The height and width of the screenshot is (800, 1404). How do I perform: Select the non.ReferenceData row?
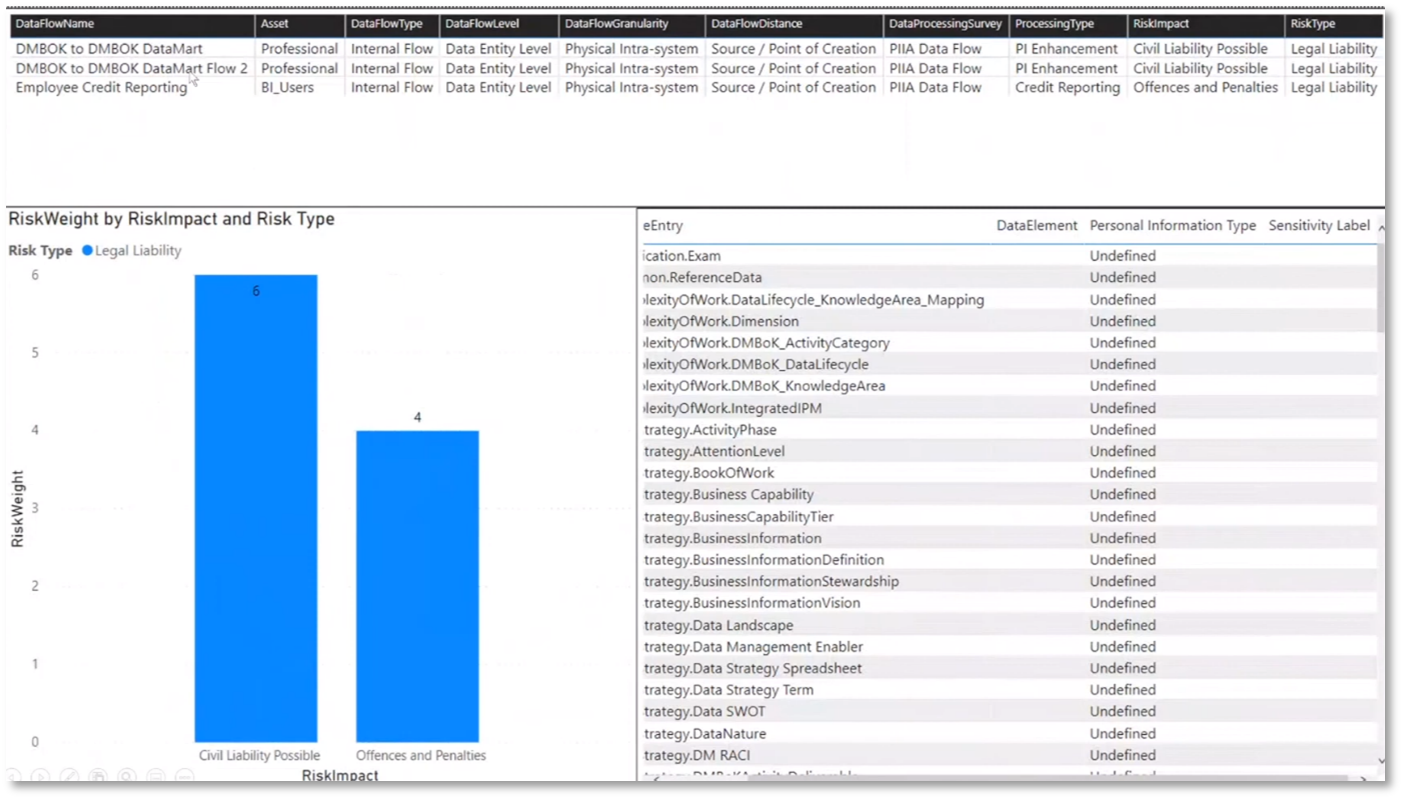pos(1008,277)
